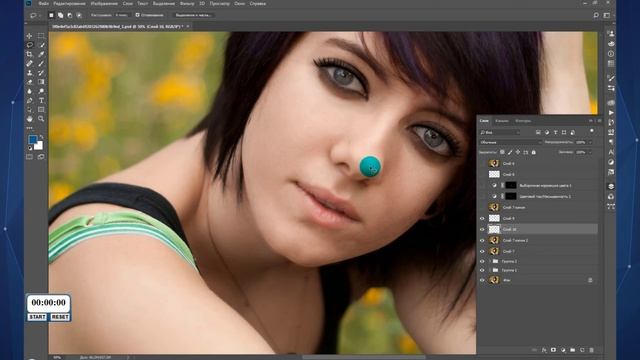Toggle the Сглаживание checkbox in options bar
This screenshot has width=640, height=360.
[x=138, y=15]
